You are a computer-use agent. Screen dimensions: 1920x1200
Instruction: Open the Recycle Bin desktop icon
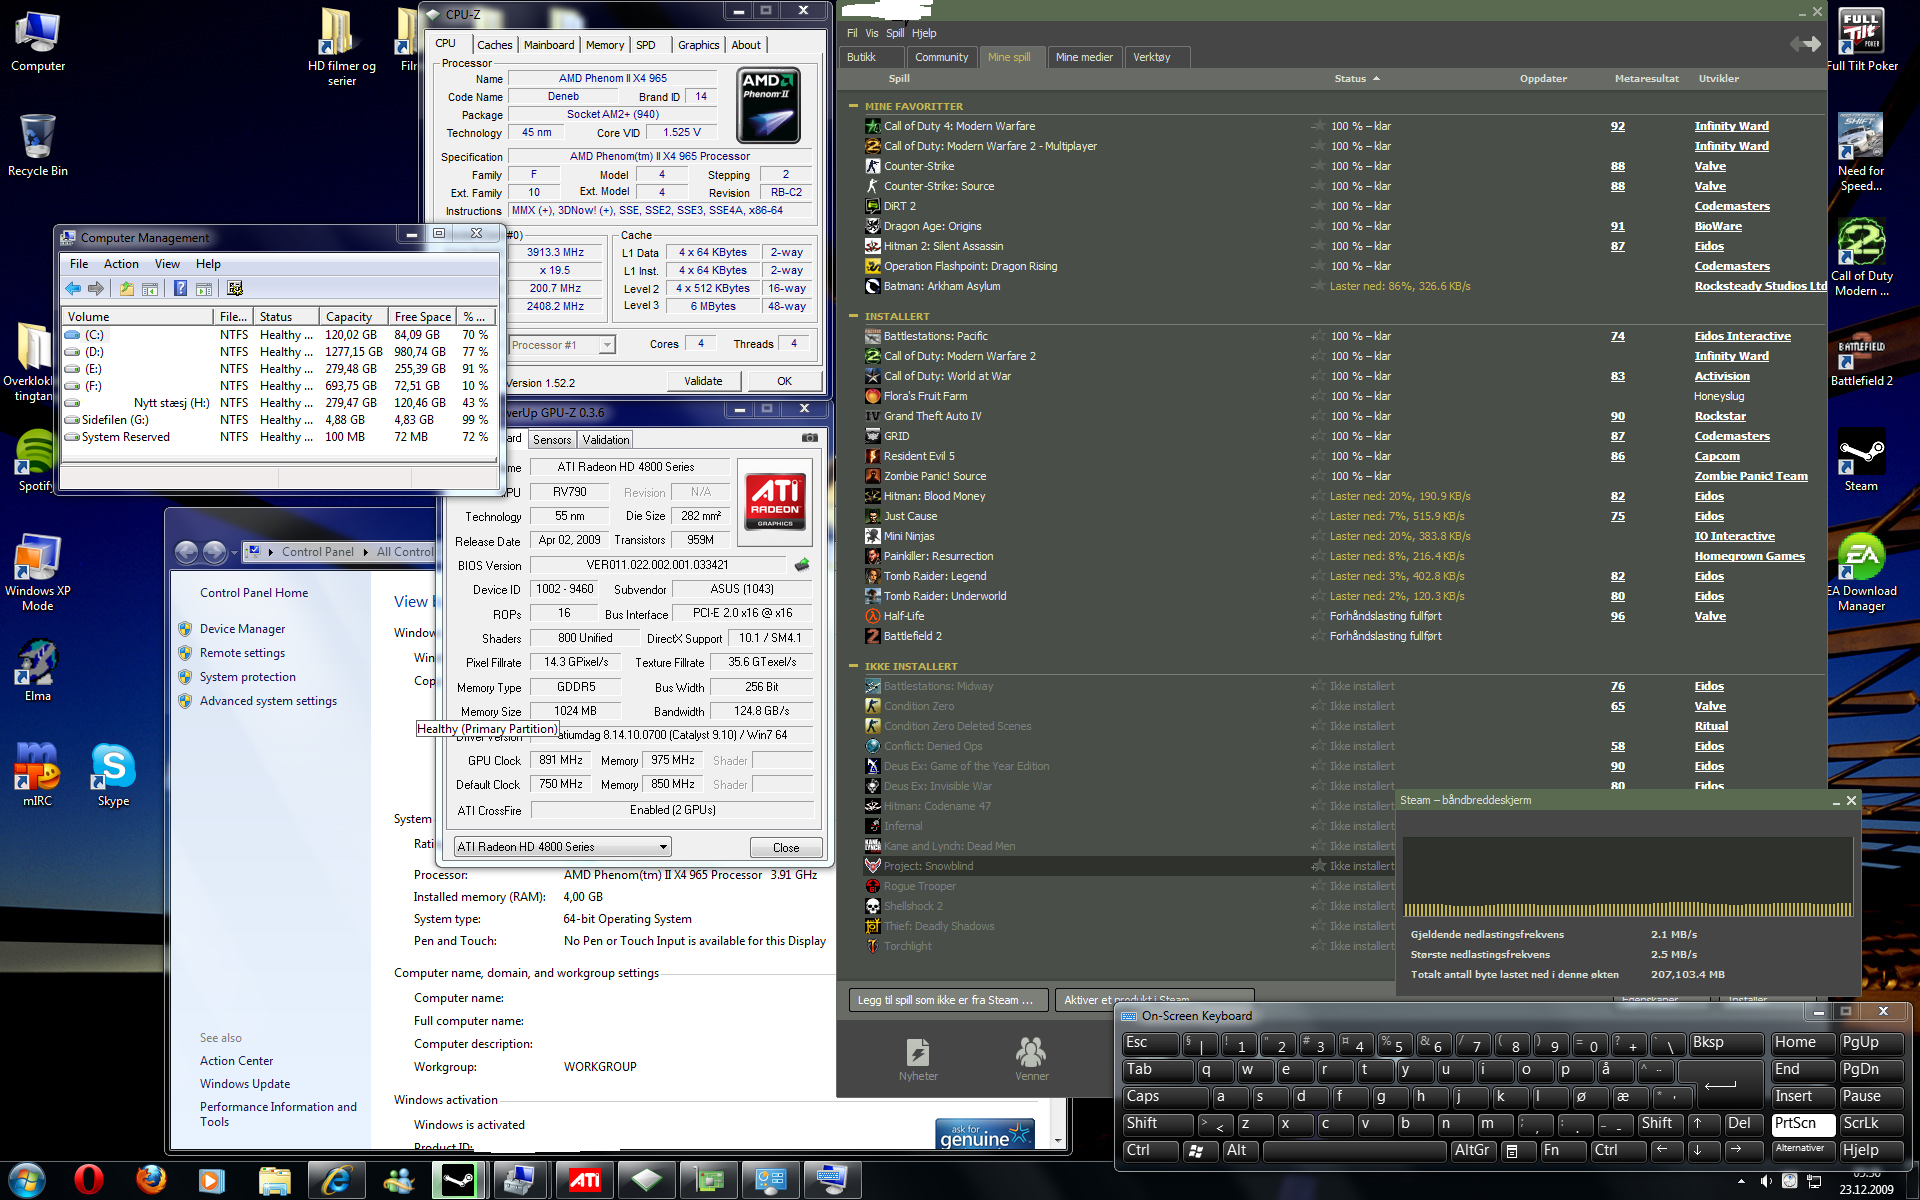click(x=38, y=145)
